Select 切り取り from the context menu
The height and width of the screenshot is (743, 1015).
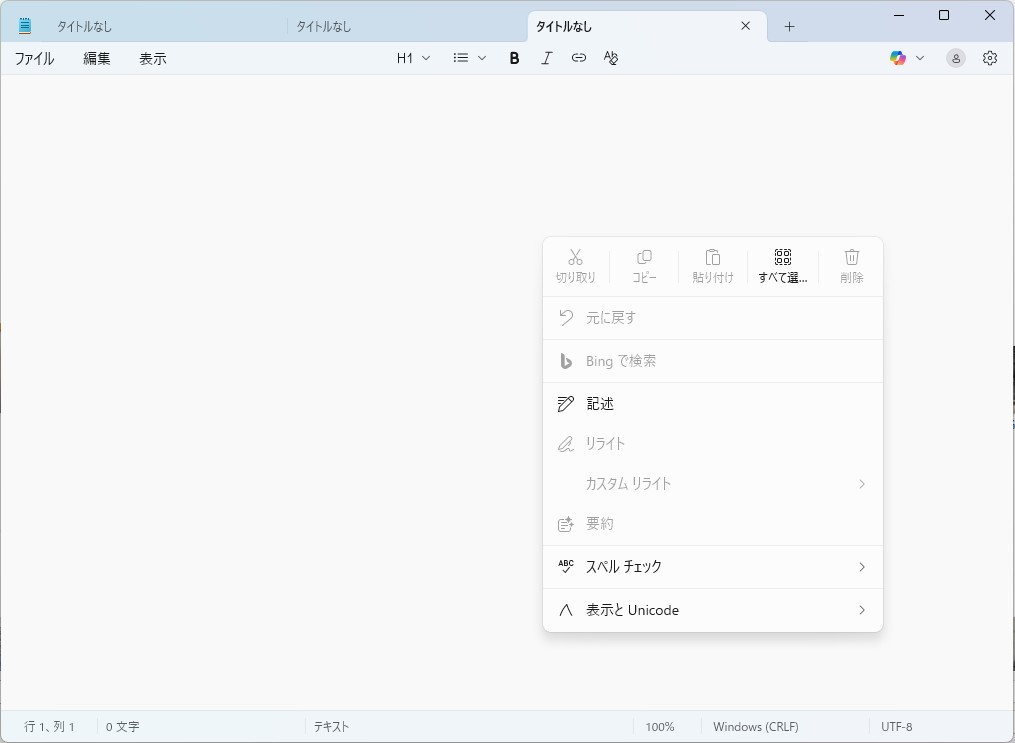[575, 265]
